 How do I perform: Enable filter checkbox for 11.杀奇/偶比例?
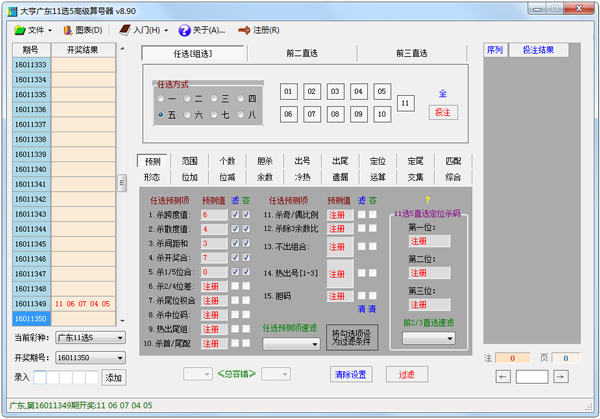pyautogui.click(x=361, y=214)
